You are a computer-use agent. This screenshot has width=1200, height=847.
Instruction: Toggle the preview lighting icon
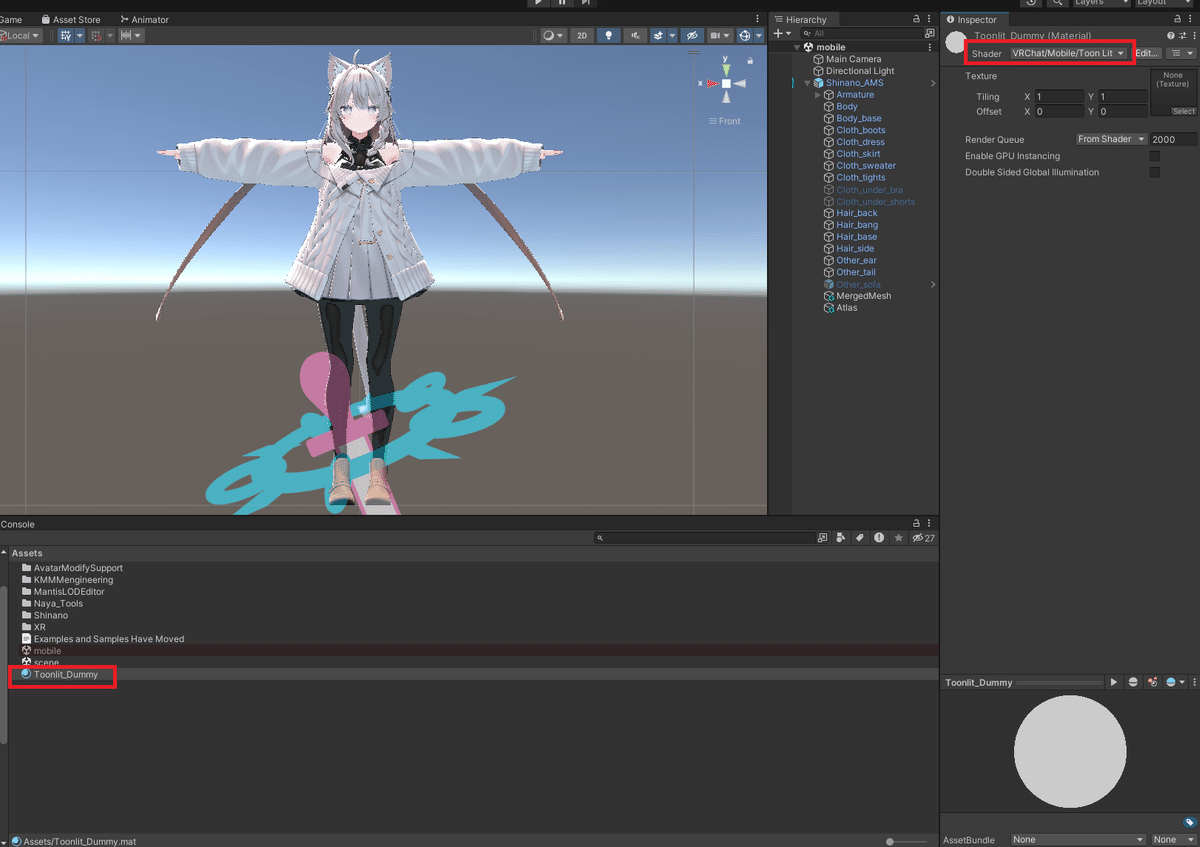[1152, 682]
